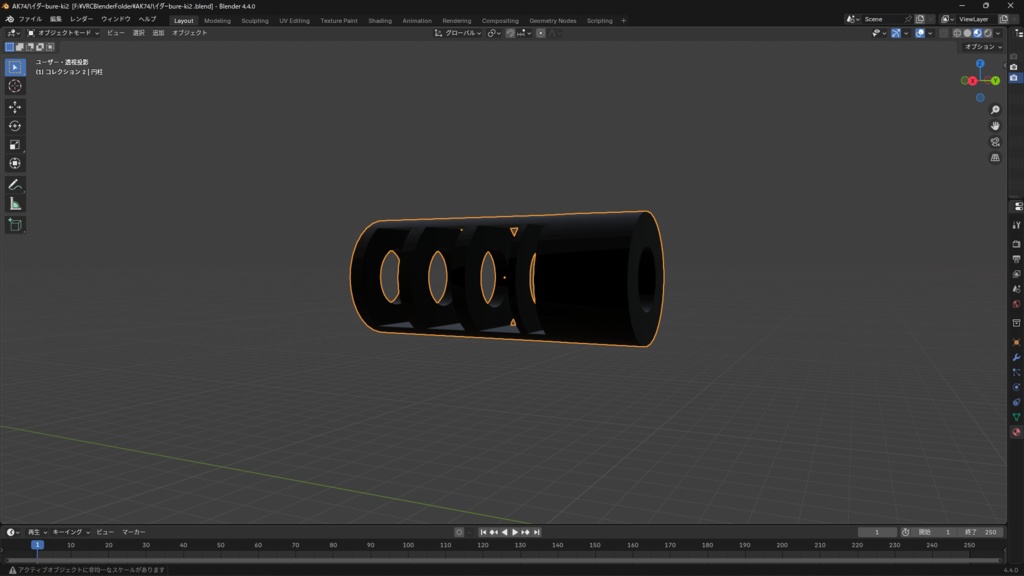Activate the Transform tool
The image size is (1024, 576).
[15, 164]
